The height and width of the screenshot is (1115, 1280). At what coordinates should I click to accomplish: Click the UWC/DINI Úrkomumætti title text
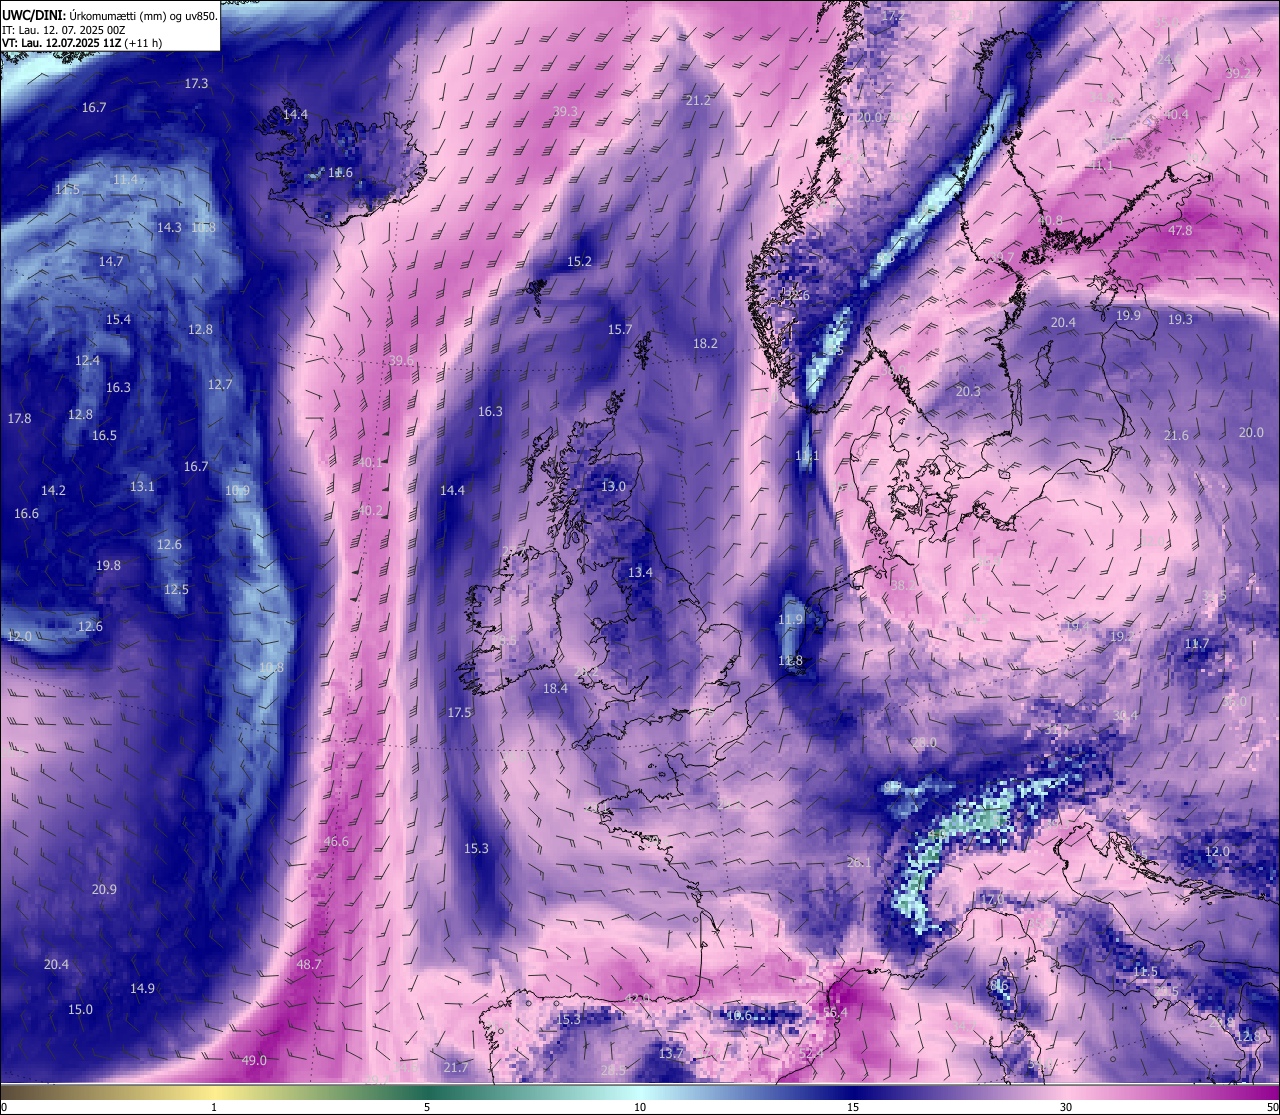coord(110,15)
